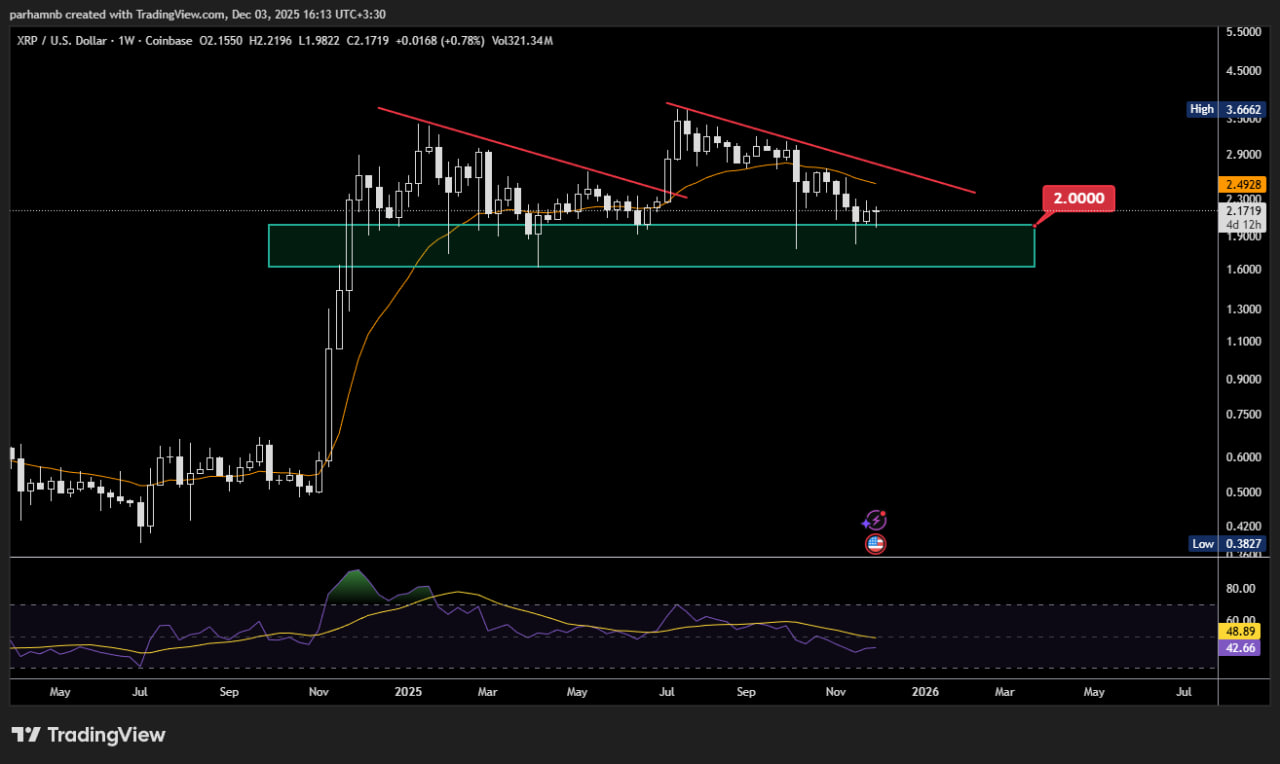Screen dimensions: 1280x764
Task: Click the orange 2.4928 moving average price label
Action: click(x=1242, y=183)
